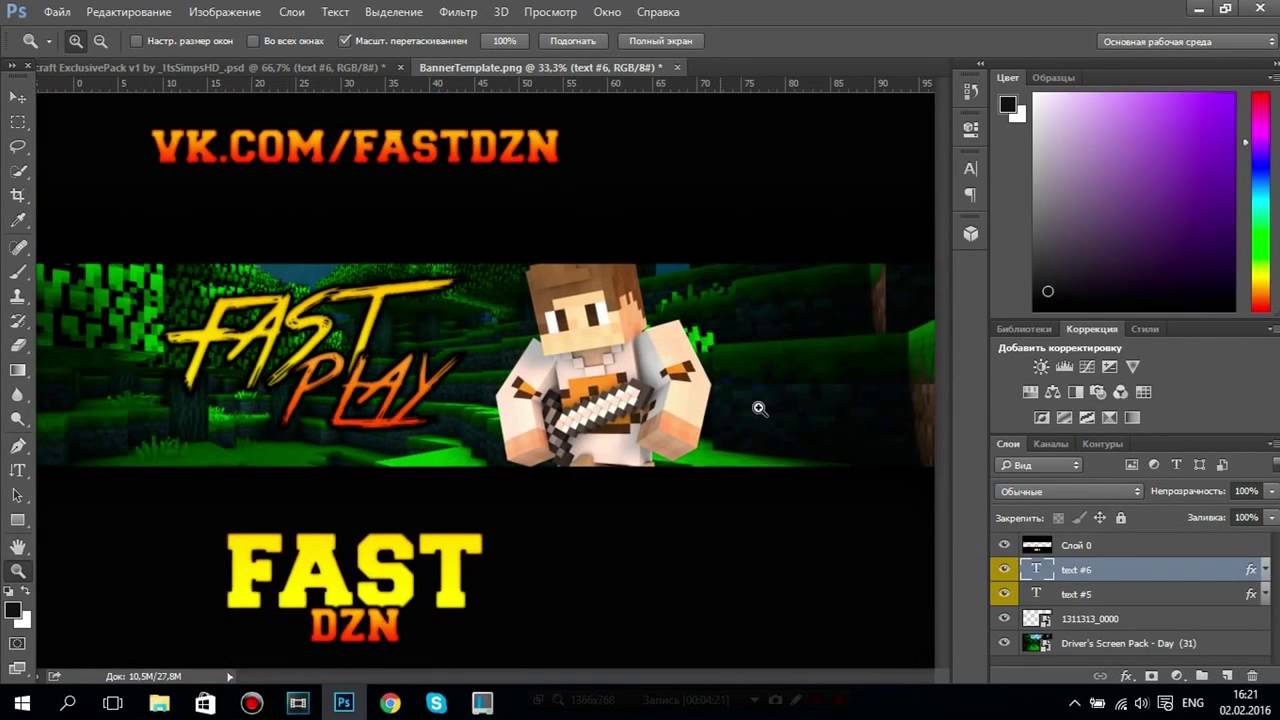Add a Brightness/Contrast adjustment
This screenshot has width=1280, height=720.
1041,367
